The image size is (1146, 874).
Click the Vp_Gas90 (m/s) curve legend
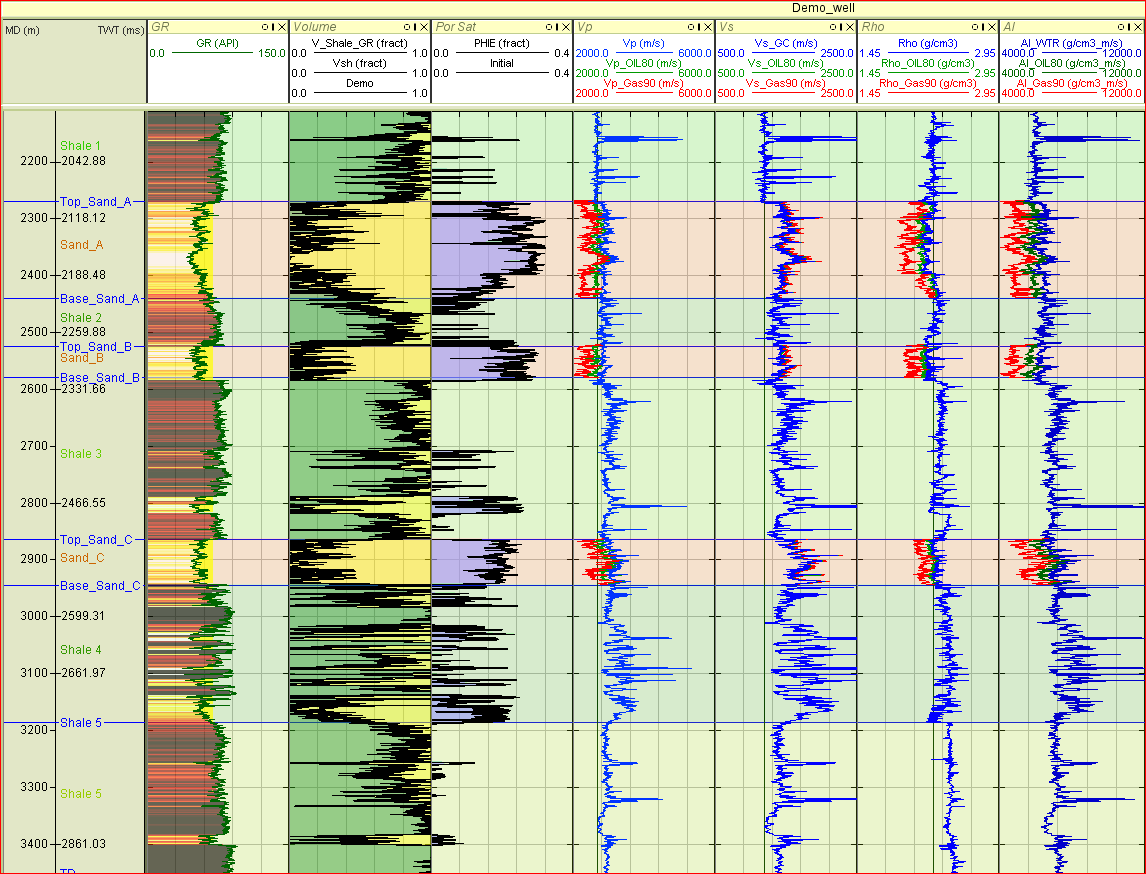pyautogui.click(x=643, y=84)
